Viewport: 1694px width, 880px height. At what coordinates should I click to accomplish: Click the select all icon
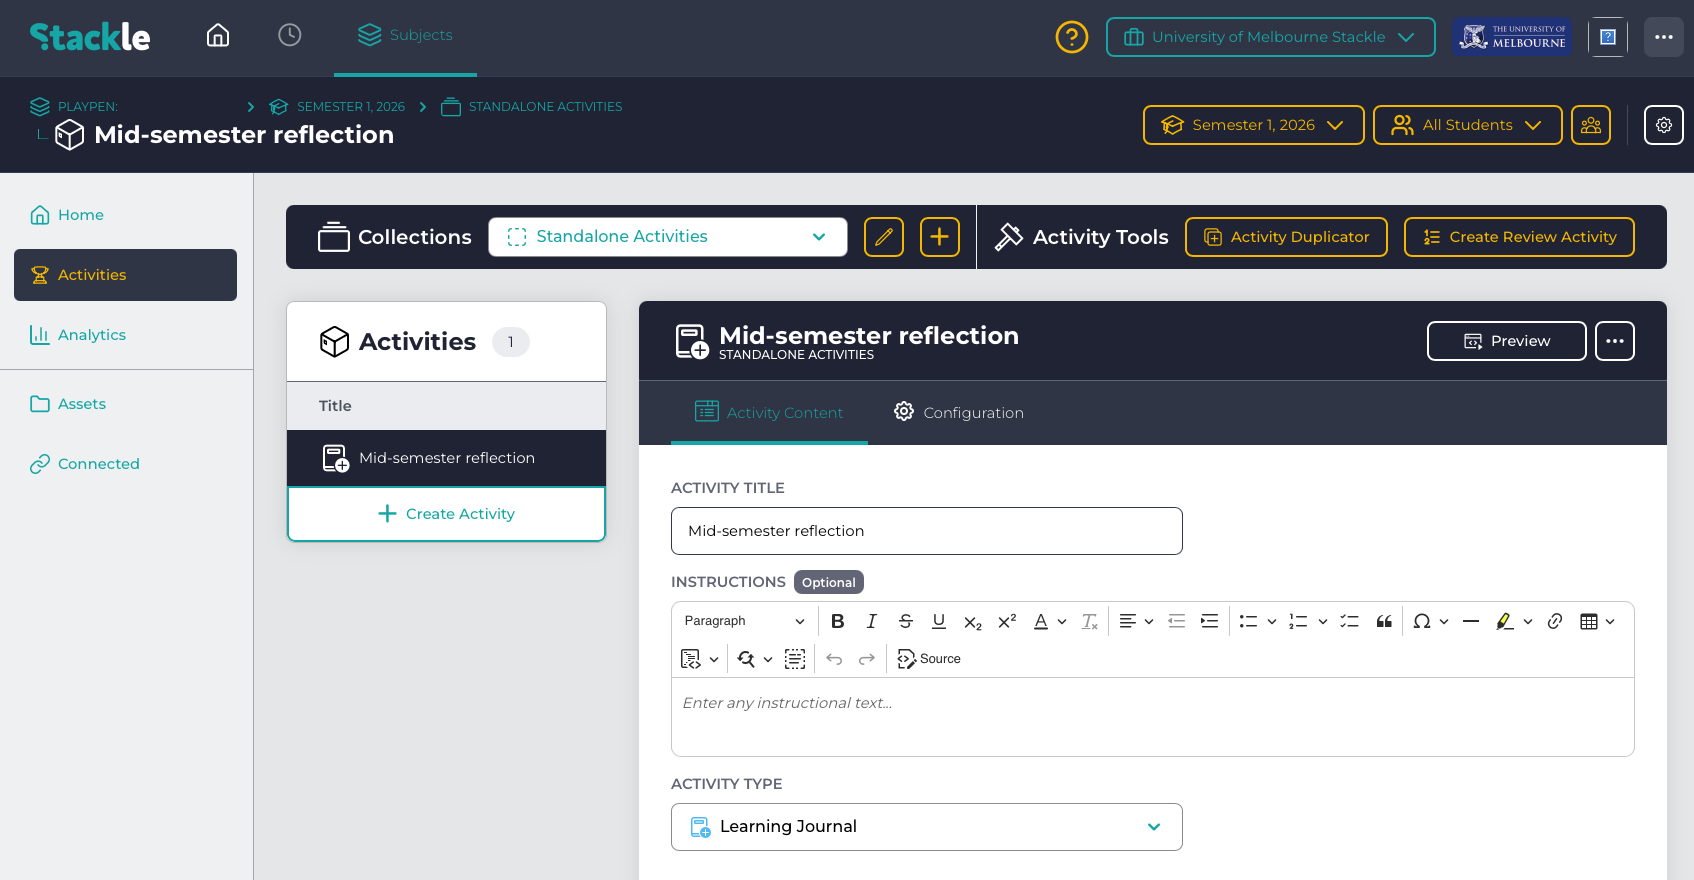(x=795, y=659)
